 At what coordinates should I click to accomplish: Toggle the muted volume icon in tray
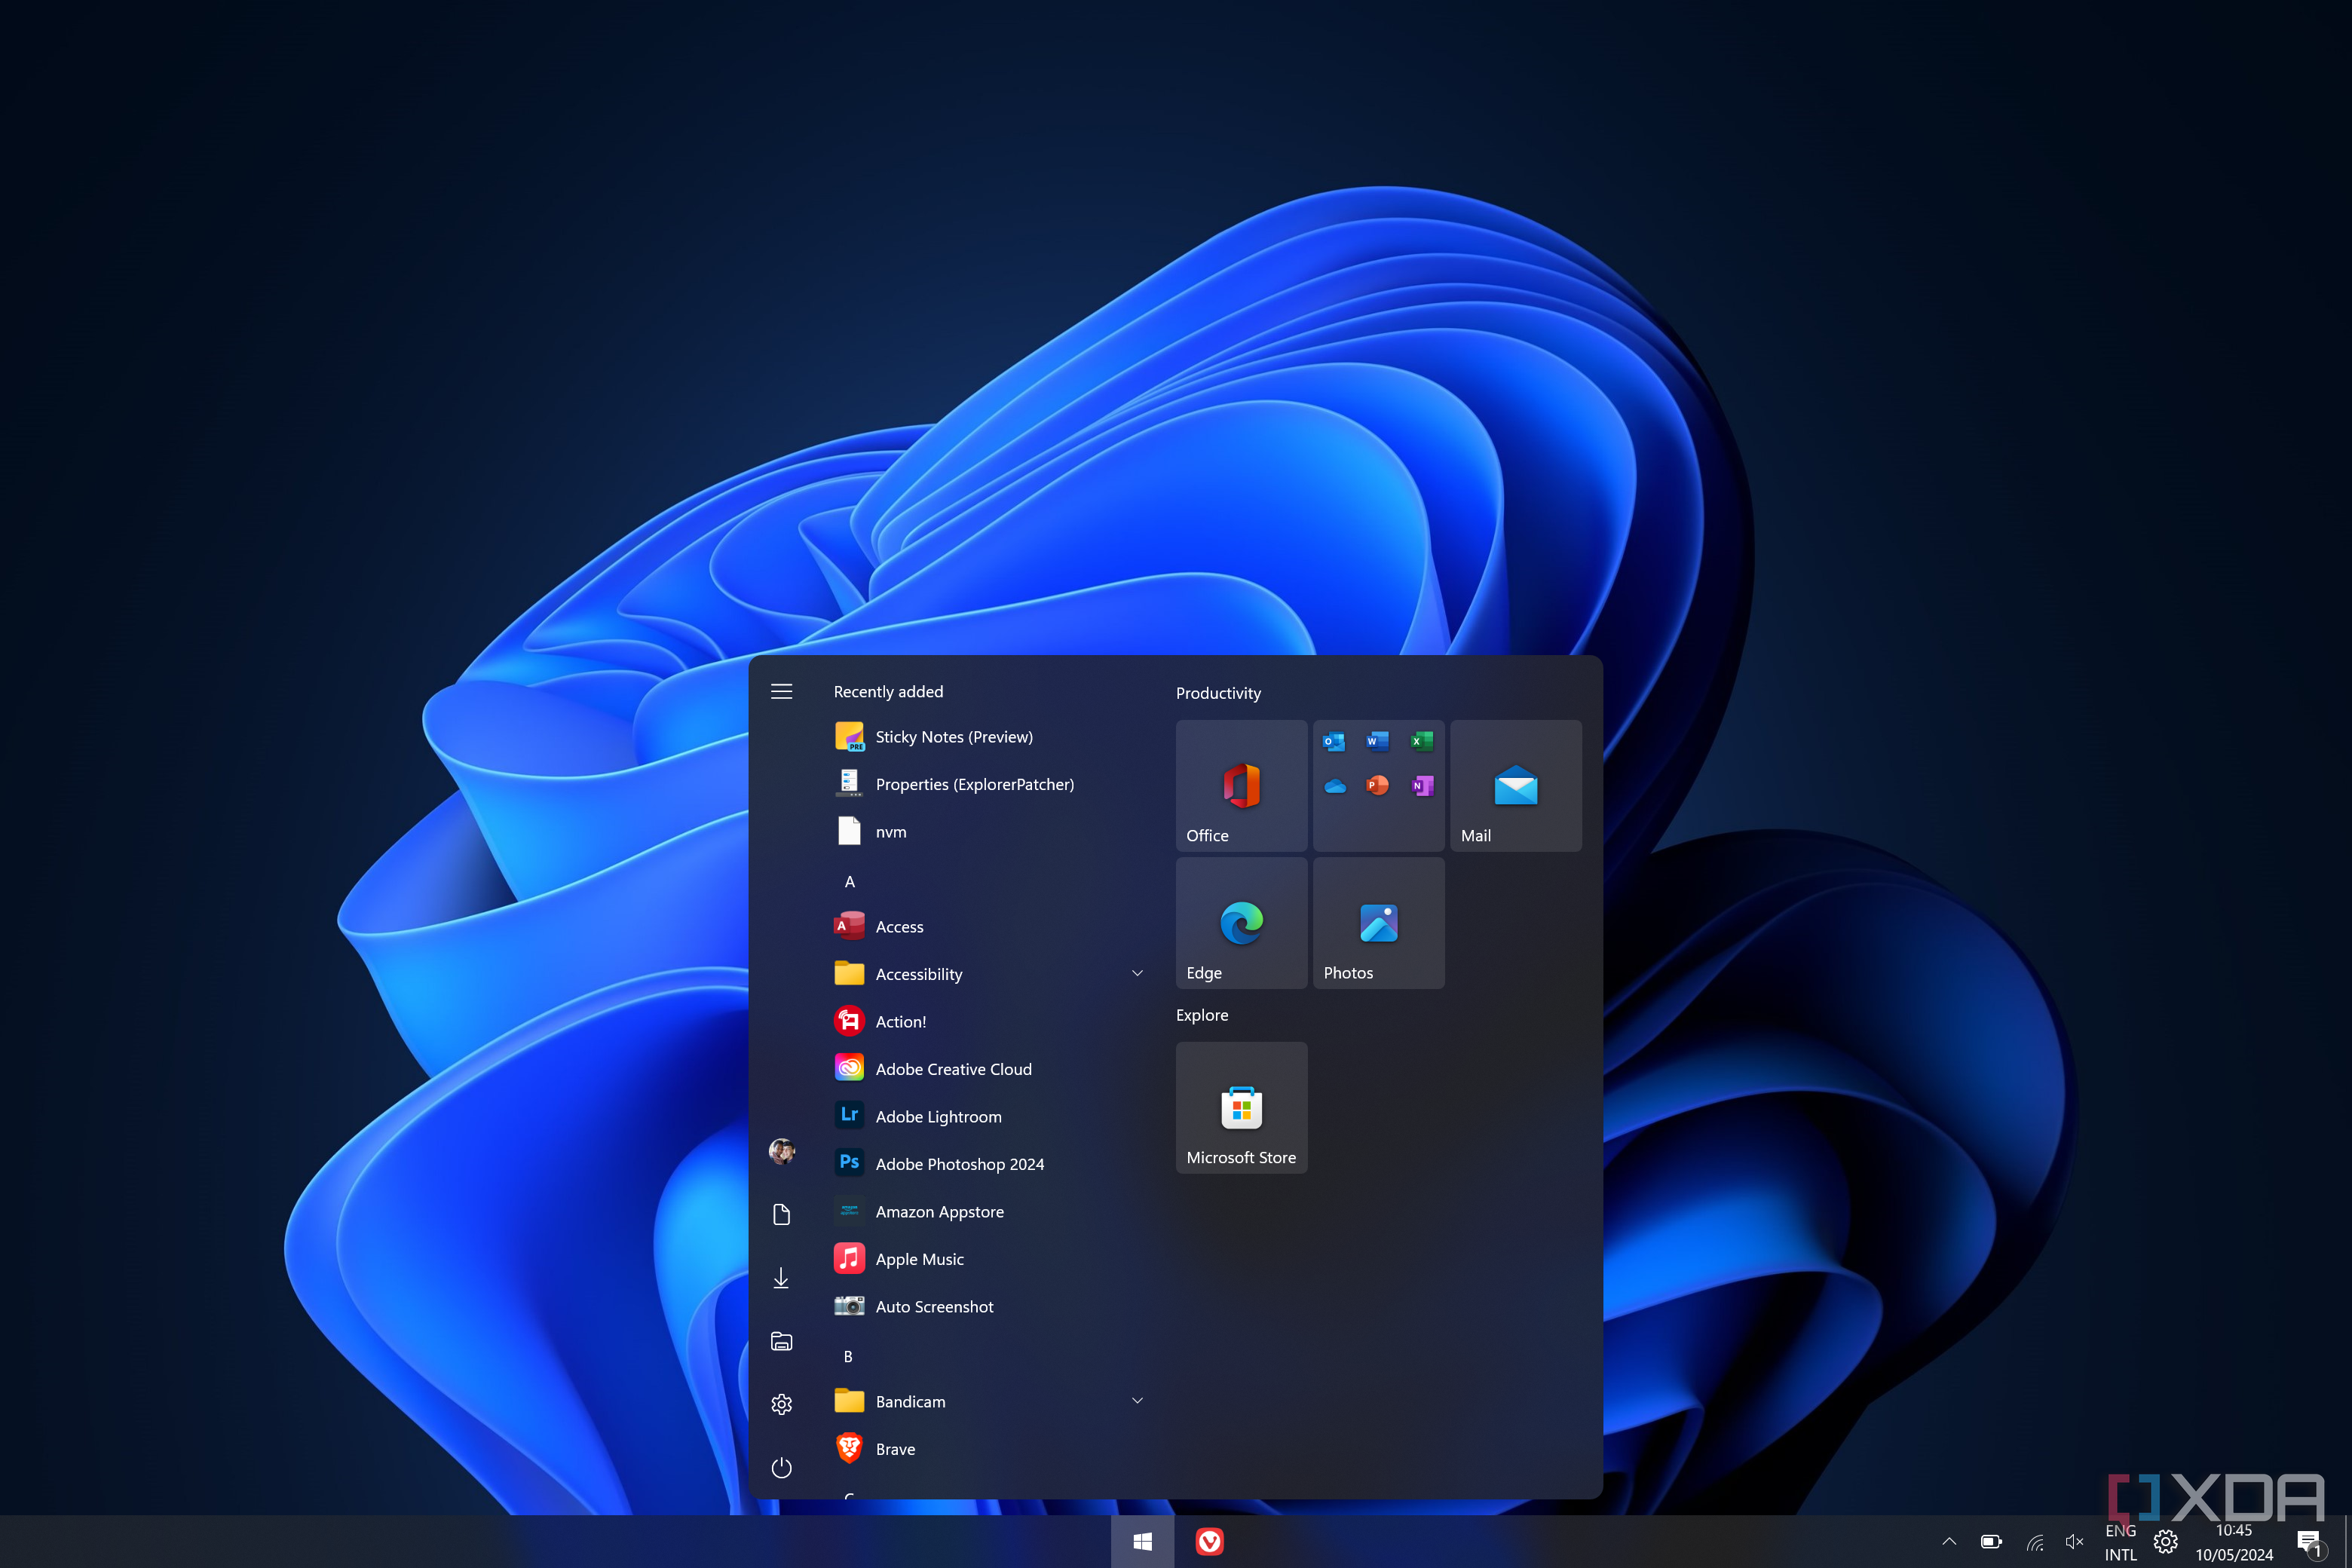coord(2074,1541)
